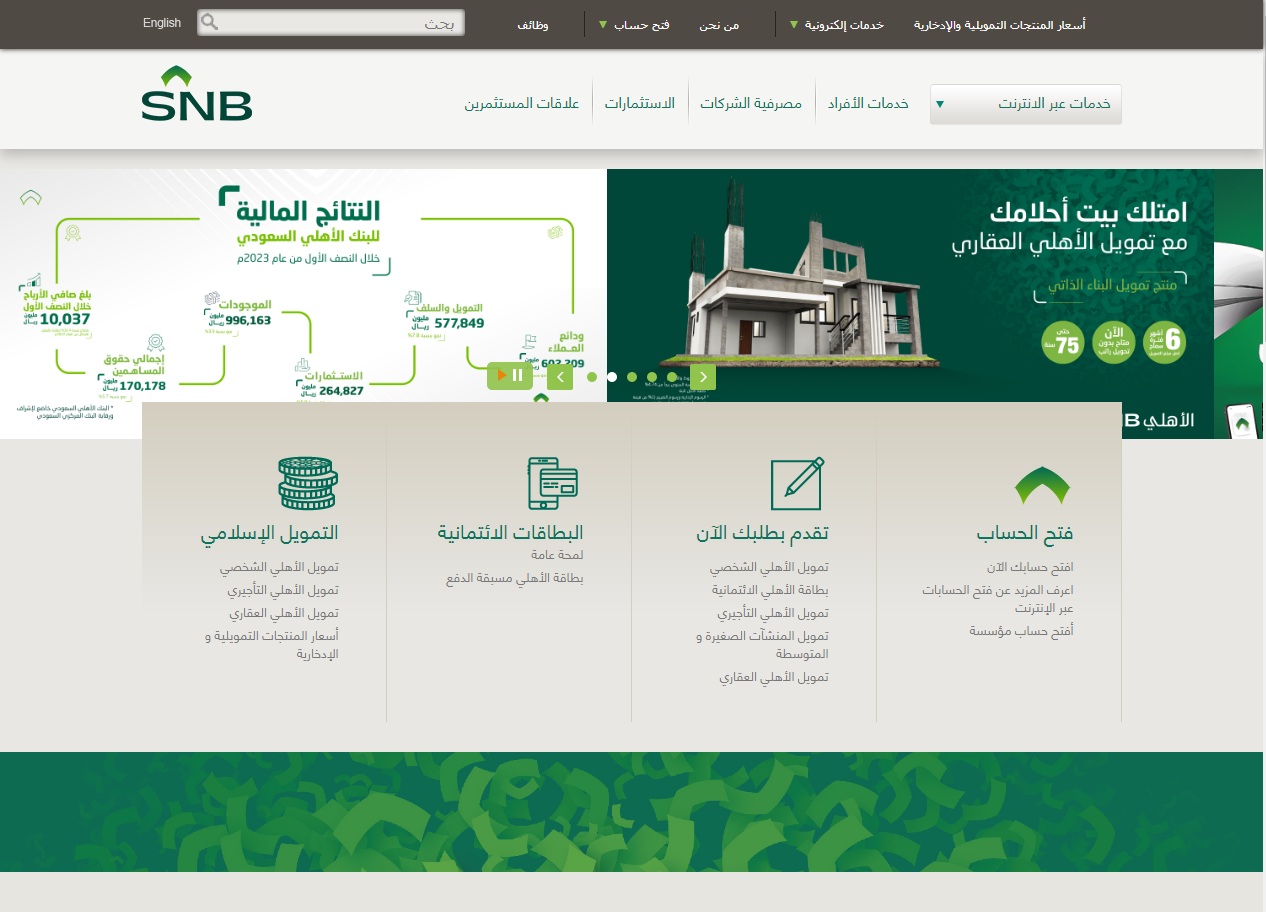
Task: Open the علاقات المستثمرين menu
Action: click(522, 104)
